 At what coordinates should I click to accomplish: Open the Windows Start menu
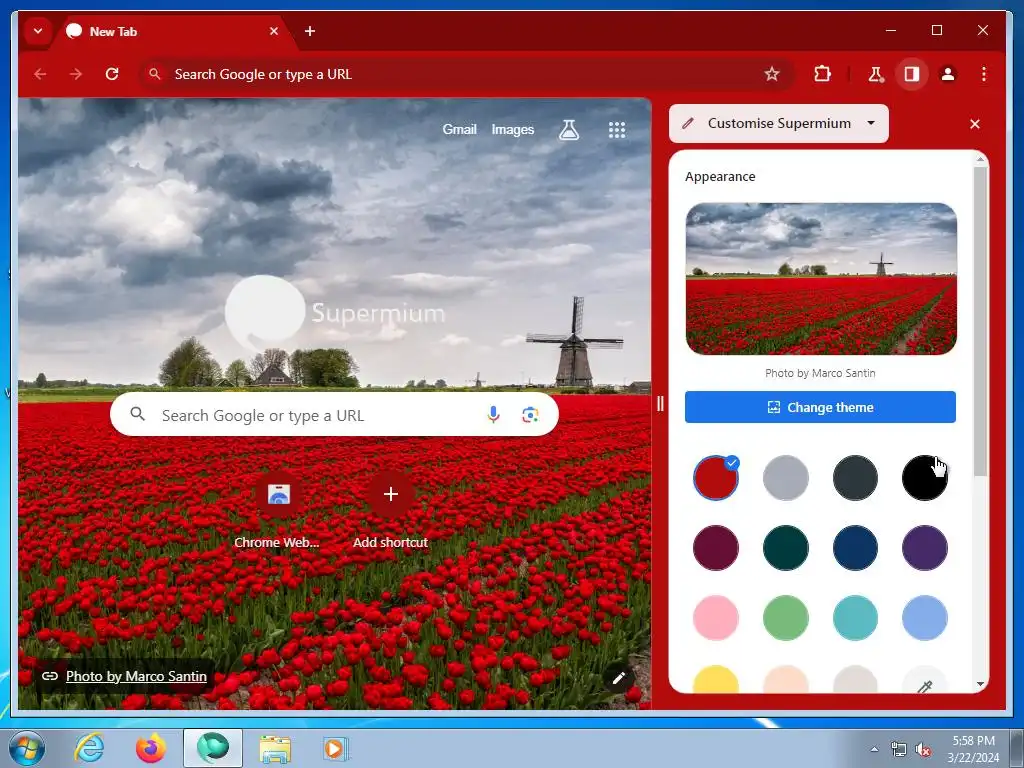coord(26,748)
